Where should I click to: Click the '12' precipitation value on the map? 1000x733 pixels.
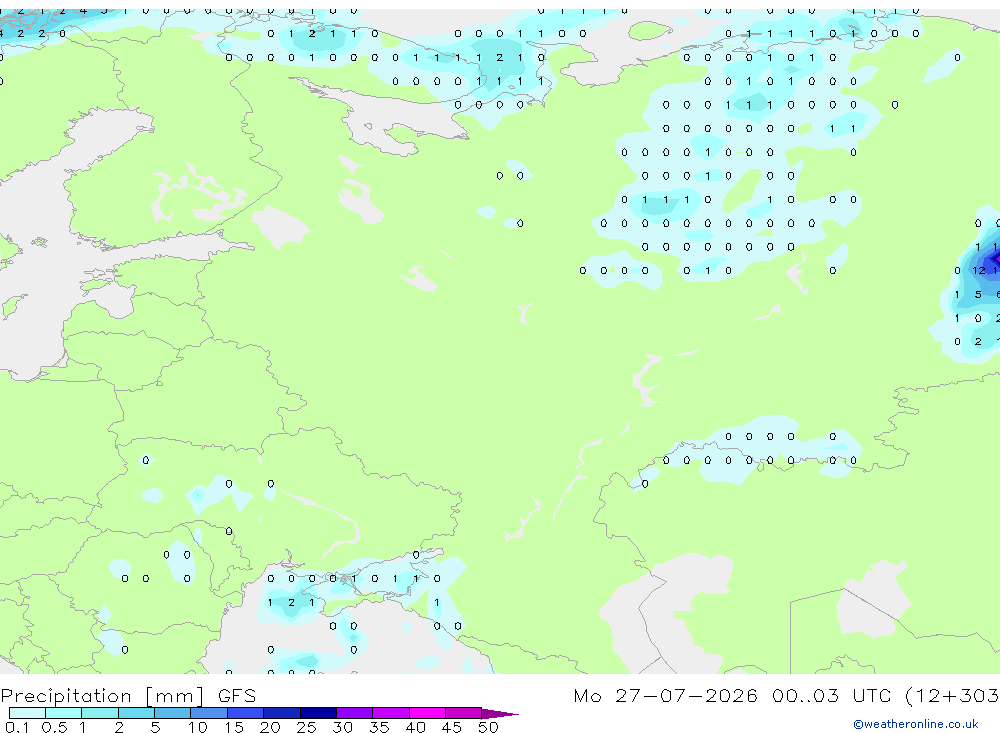(x=978, y=270)
